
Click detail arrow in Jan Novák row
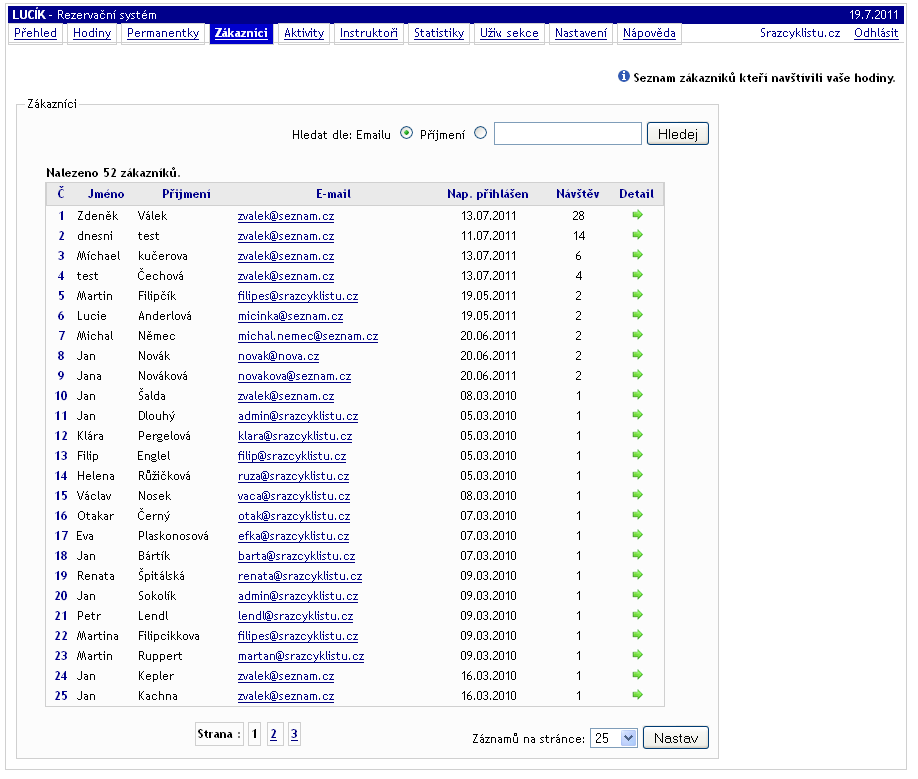click(637, 355)
